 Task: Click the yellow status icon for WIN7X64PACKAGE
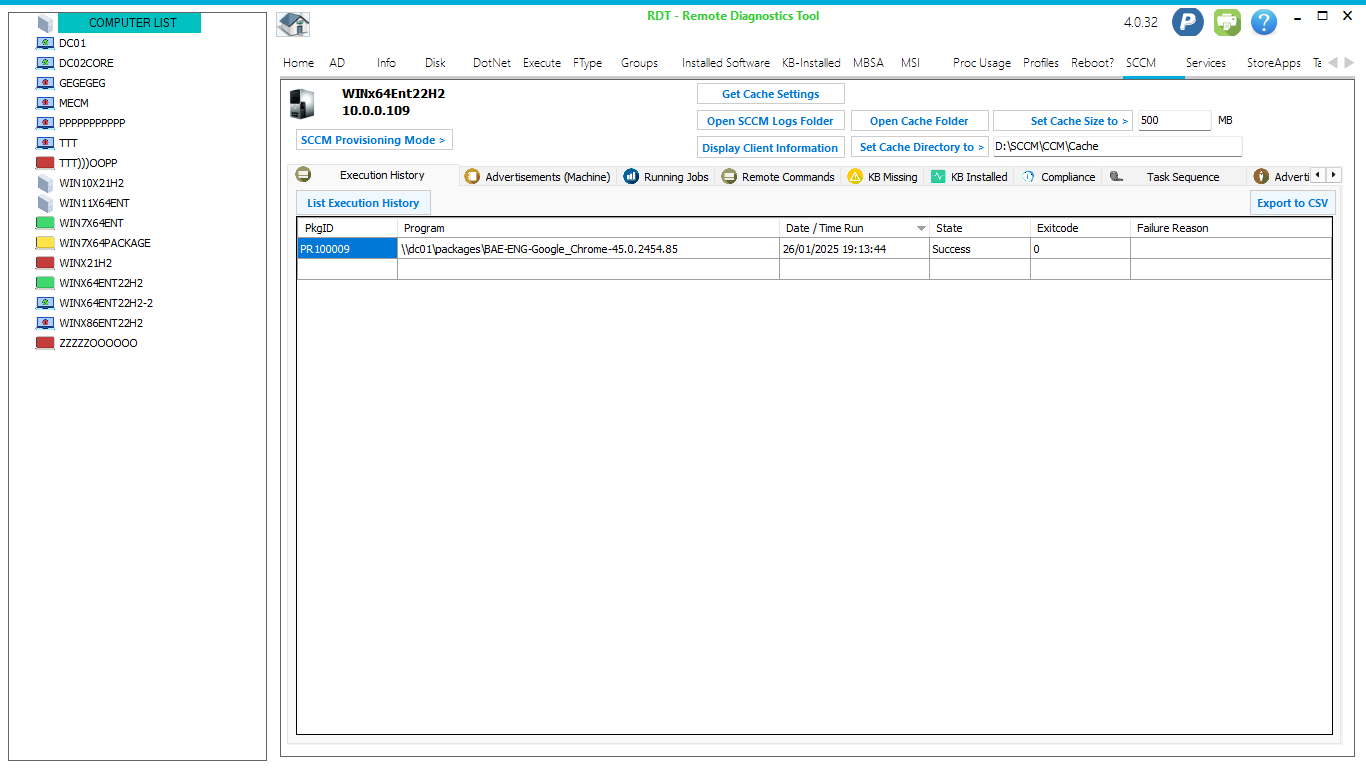(45, 243)
